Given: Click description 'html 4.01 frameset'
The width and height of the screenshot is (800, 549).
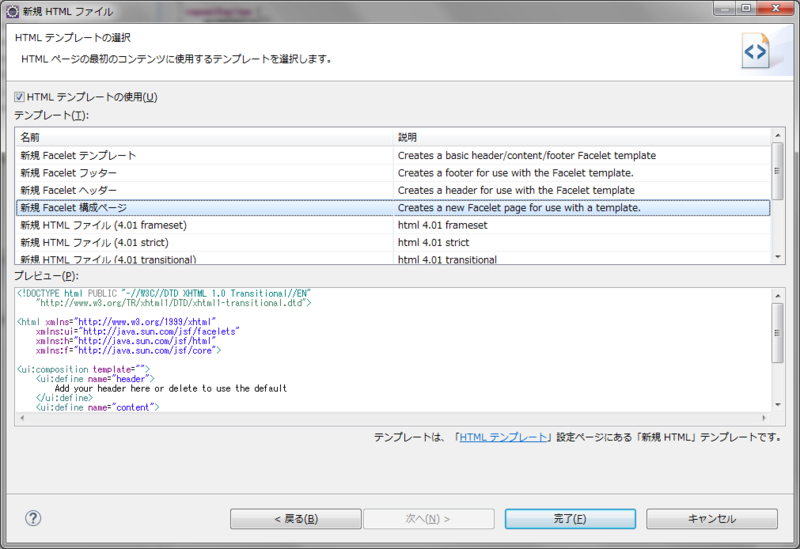Looking at the screenshot, I should [442, 225].
